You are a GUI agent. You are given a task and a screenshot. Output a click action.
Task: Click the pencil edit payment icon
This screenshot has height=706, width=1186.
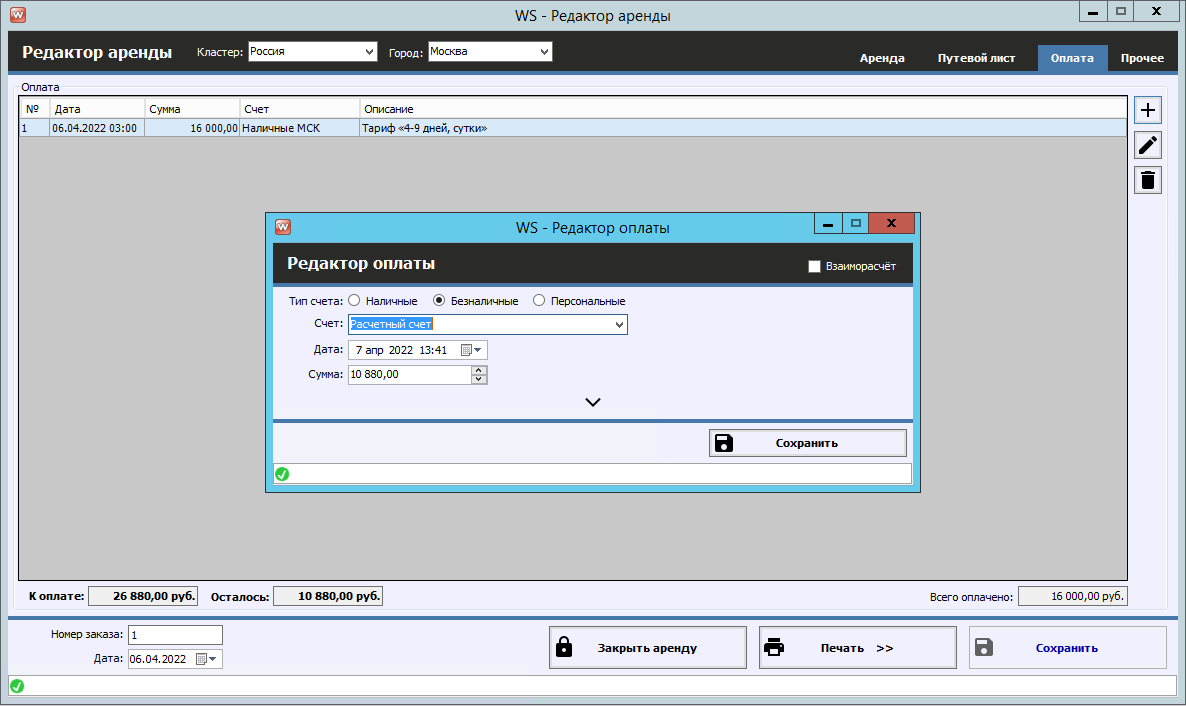[1148, 145]
